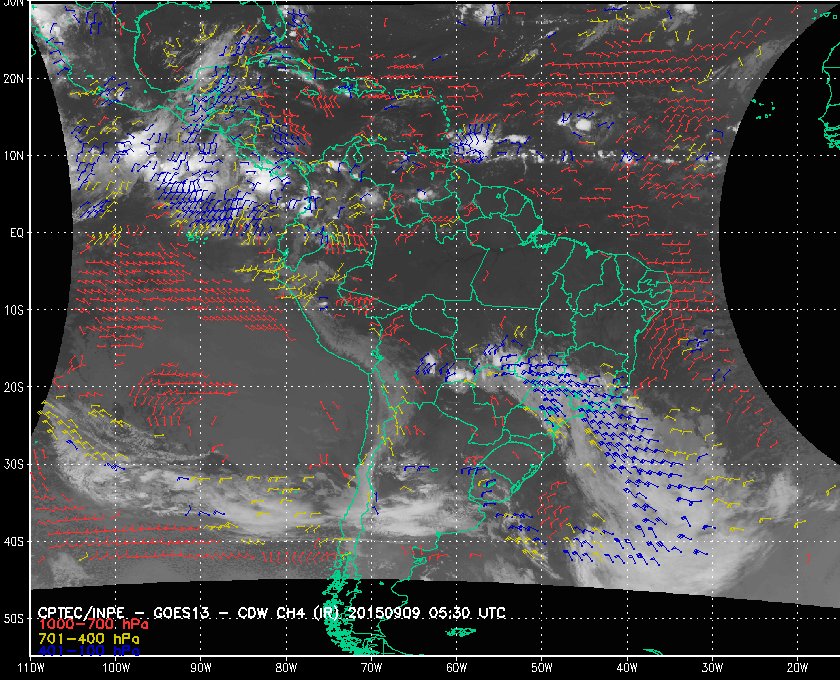
Task: Click the 90W longitude label
Action: pyautogui.click(x=201, y=668)
